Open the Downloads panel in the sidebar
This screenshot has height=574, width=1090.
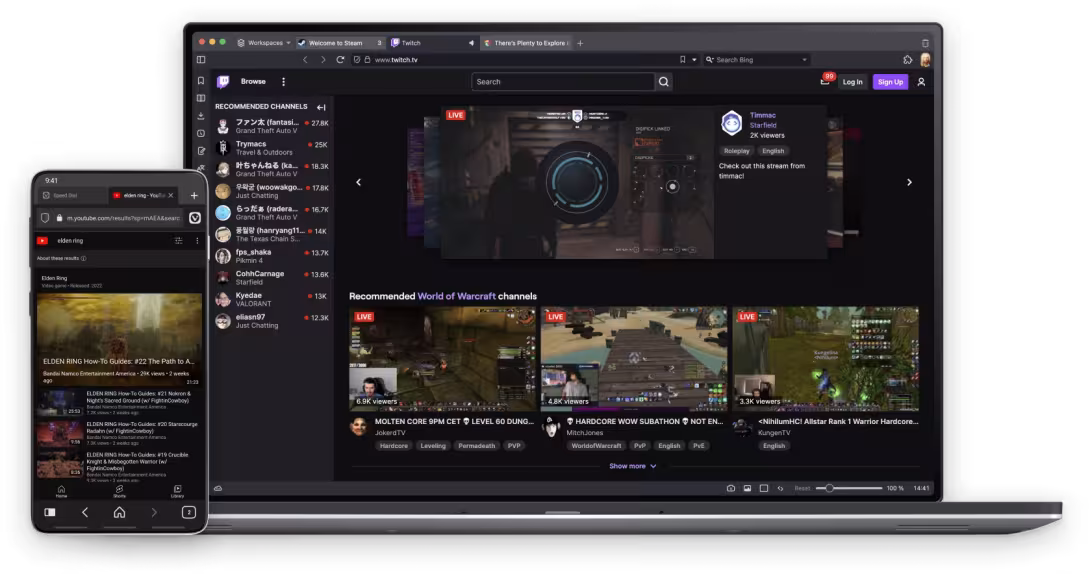201,115
